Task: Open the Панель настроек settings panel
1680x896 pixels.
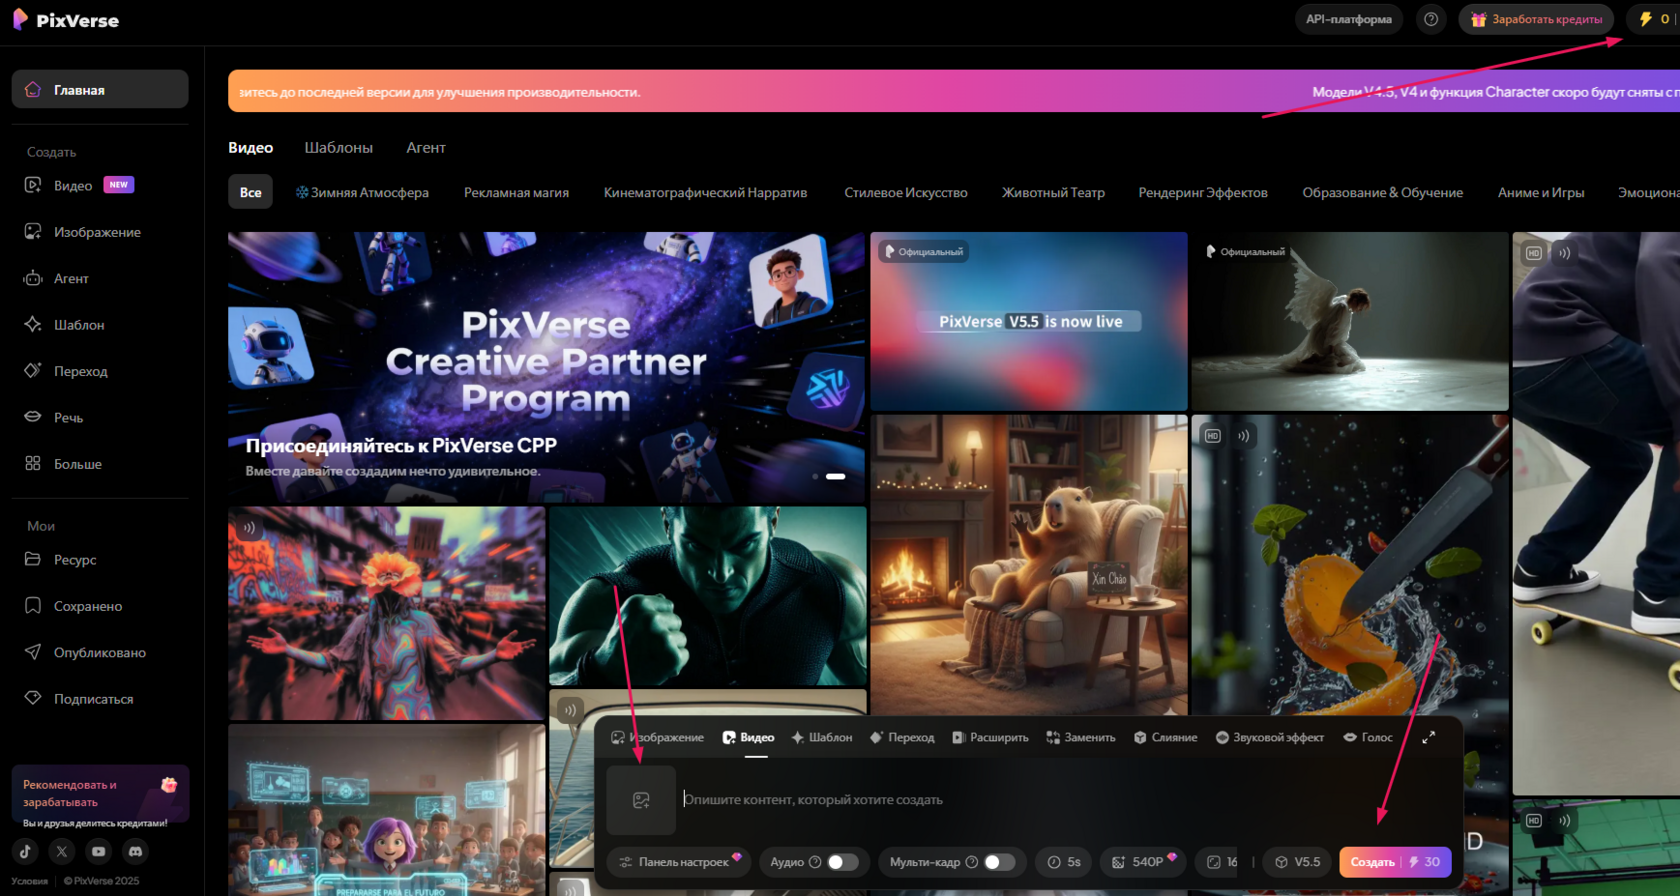Action: coord(680,862)
